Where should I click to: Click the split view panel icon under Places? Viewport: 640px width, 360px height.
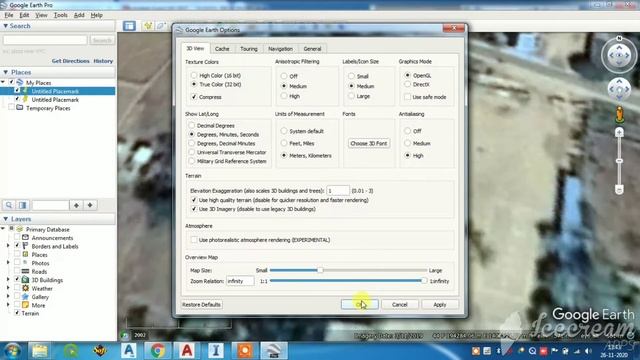pos(22,205)
